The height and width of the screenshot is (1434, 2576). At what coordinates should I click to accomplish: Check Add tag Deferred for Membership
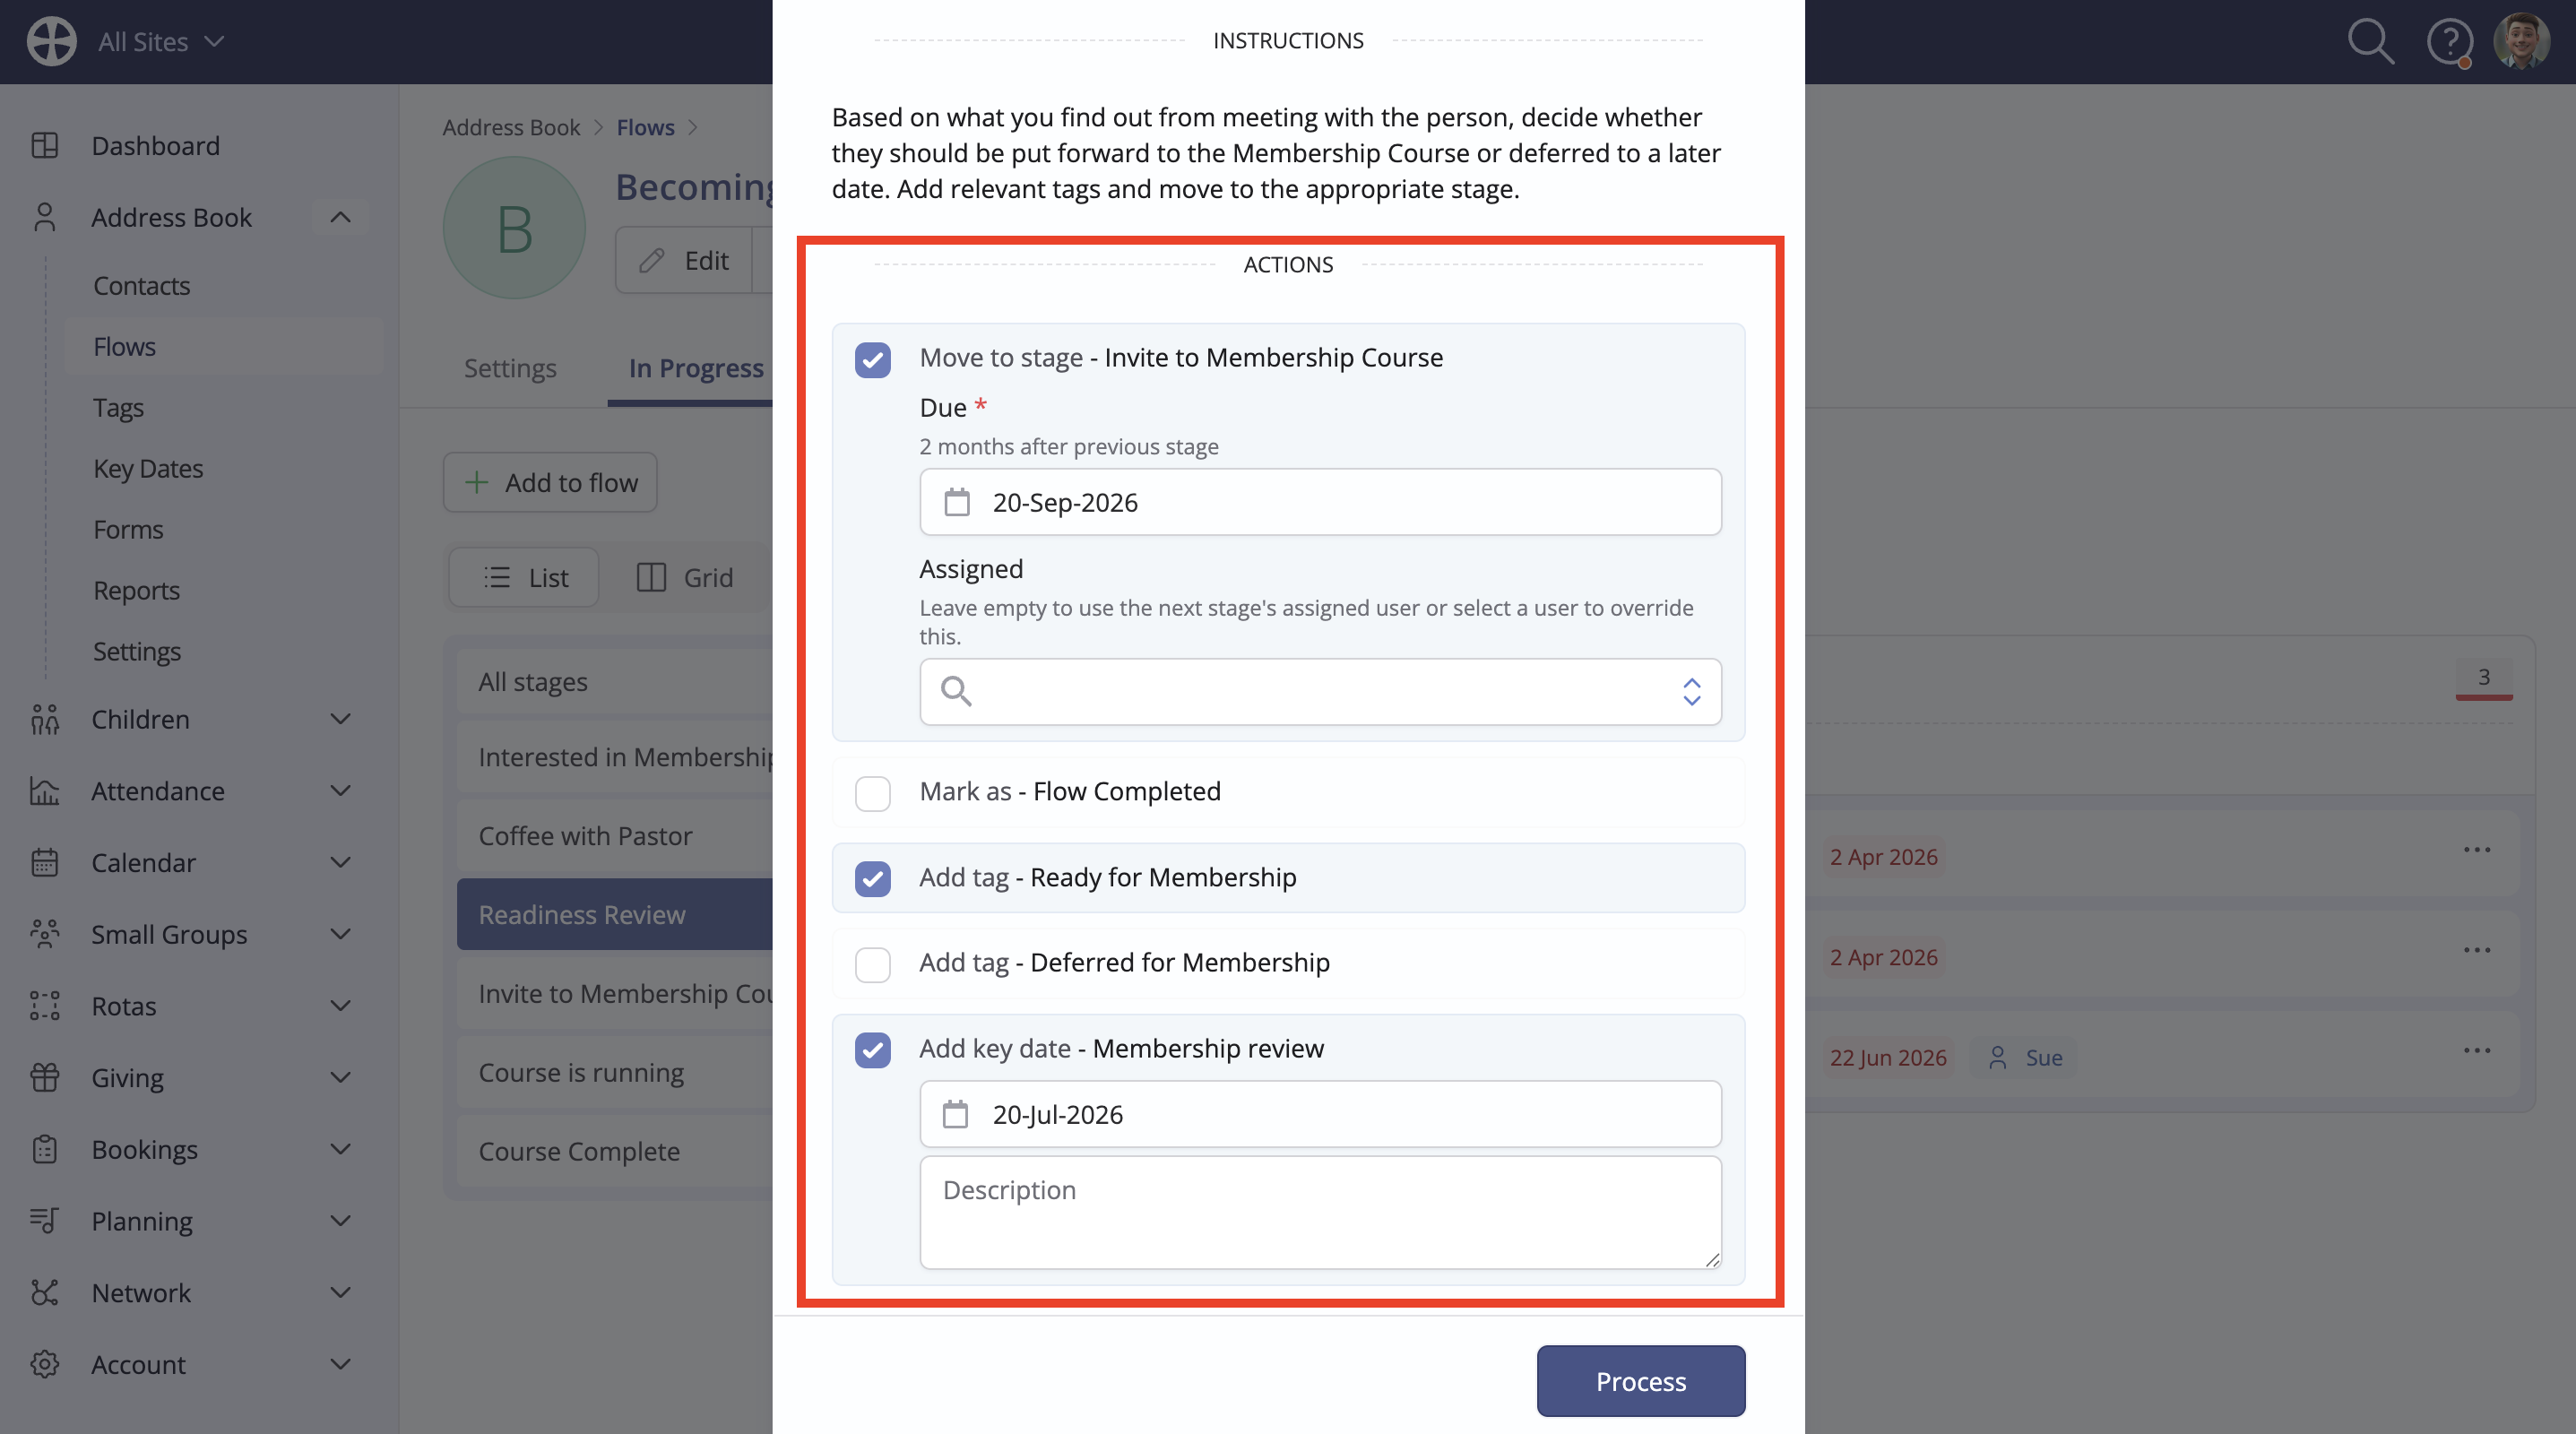(x=873, y=964)
